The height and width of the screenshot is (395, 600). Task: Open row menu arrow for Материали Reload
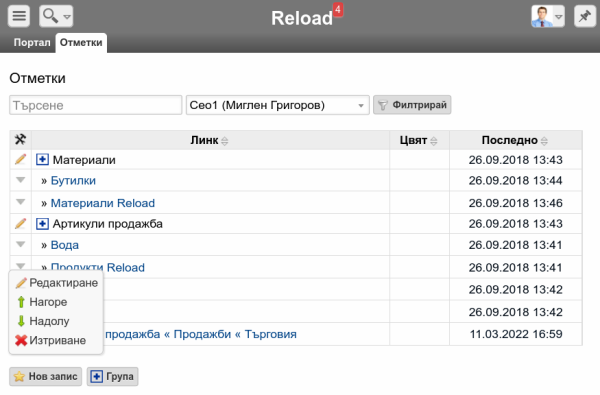click(21, 202)
